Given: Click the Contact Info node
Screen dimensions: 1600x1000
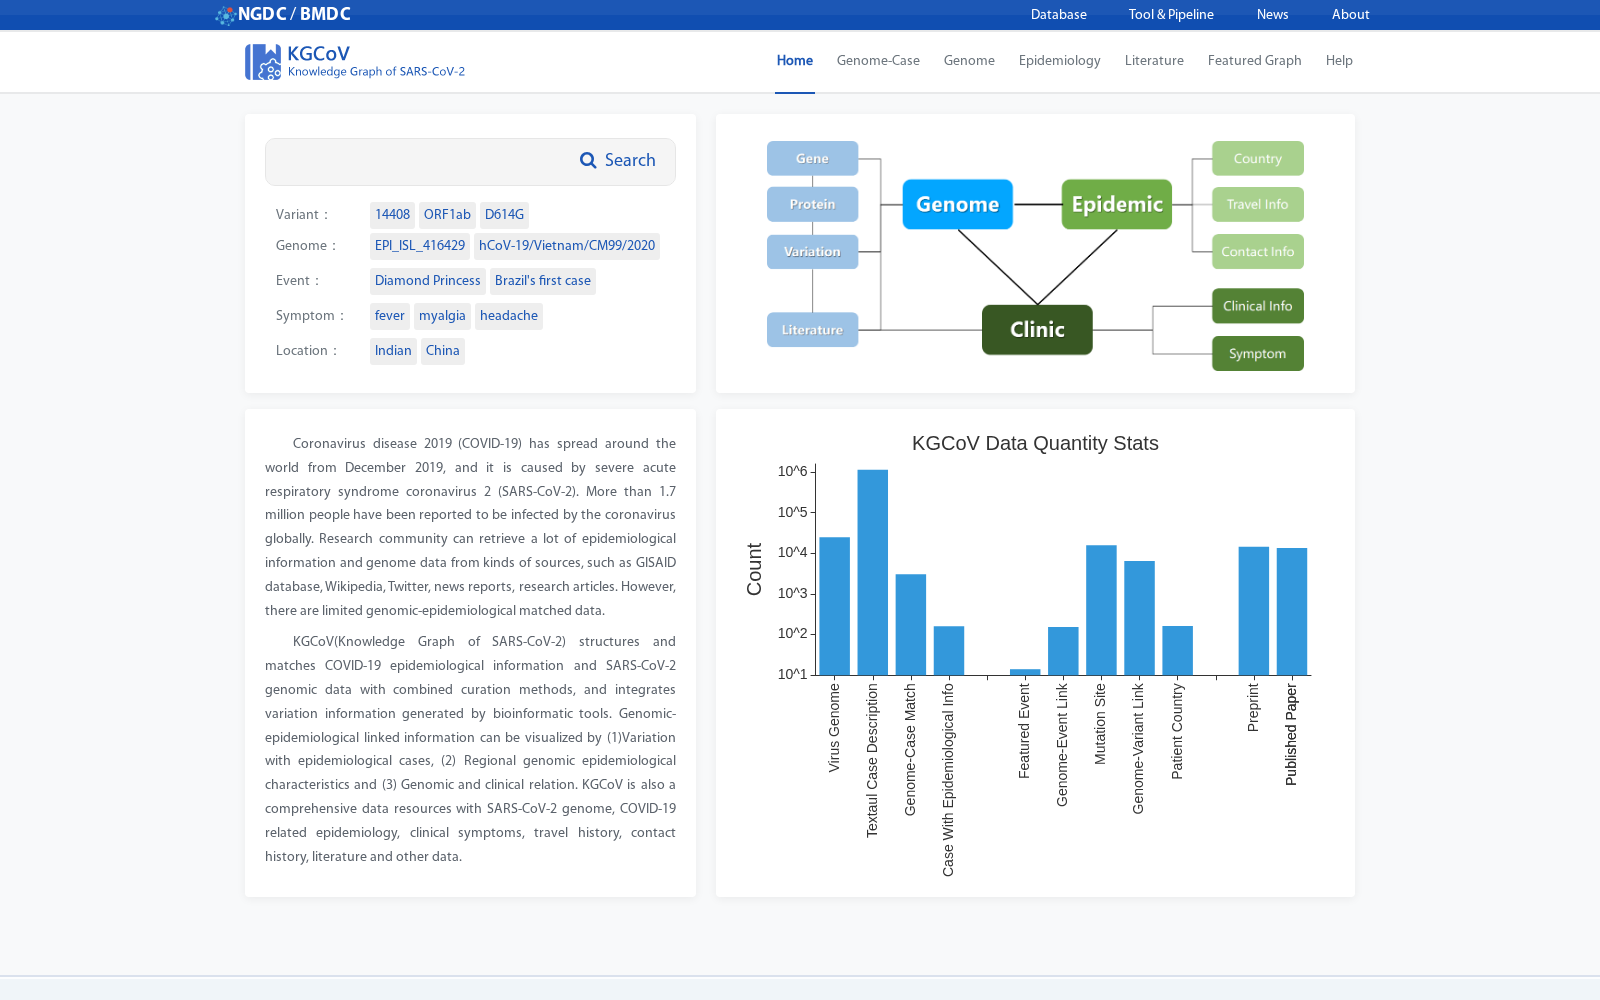Looking at the screenshot, I should pos(1258,251).
